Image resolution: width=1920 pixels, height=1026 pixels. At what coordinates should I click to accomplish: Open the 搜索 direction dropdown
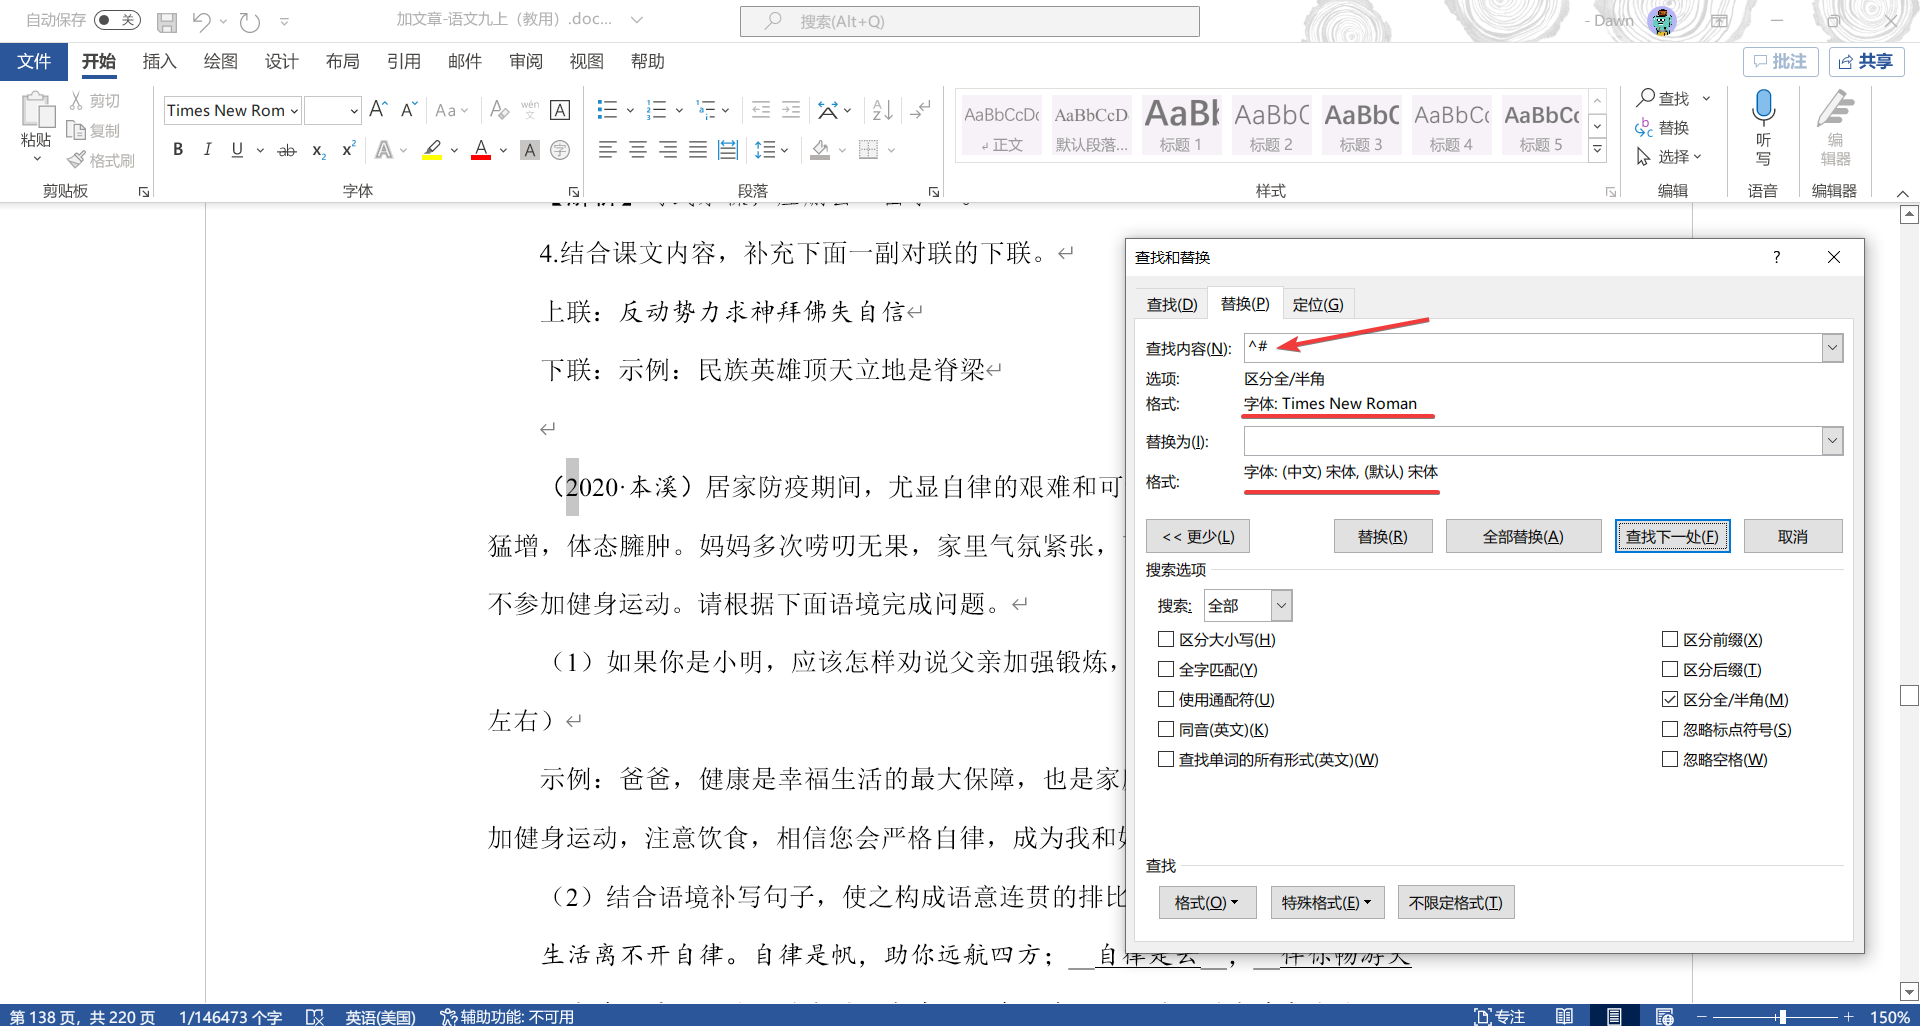pos(1281,605)
